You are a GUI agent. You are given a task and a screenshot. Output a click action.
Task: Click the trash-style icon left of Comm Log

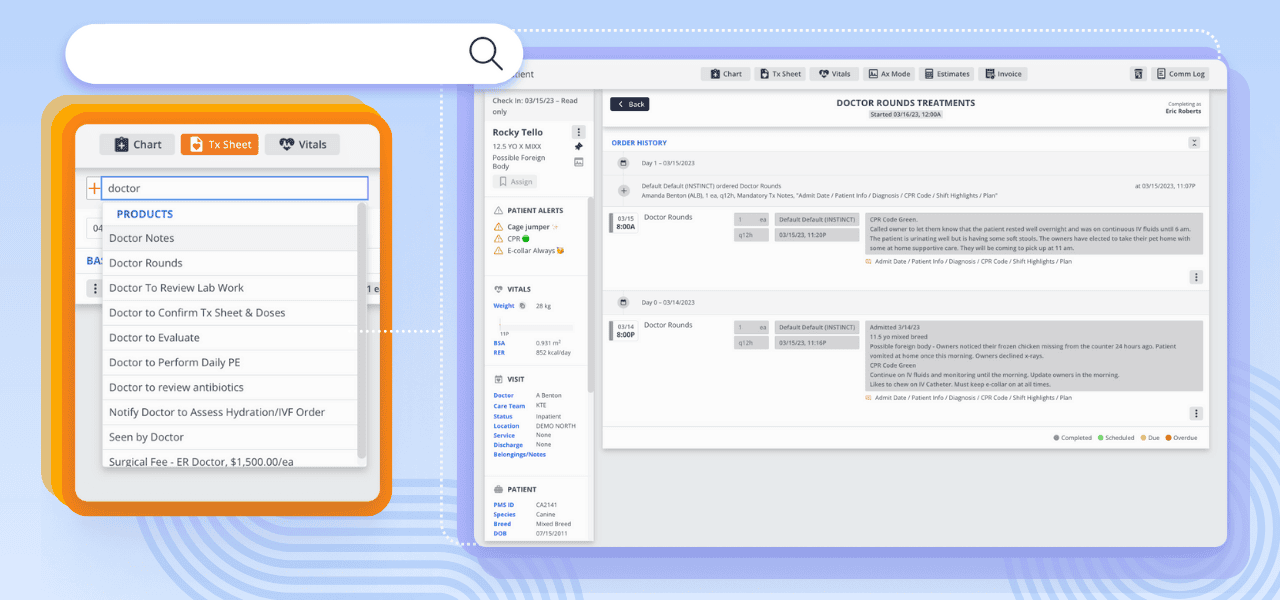point(1137,74)
